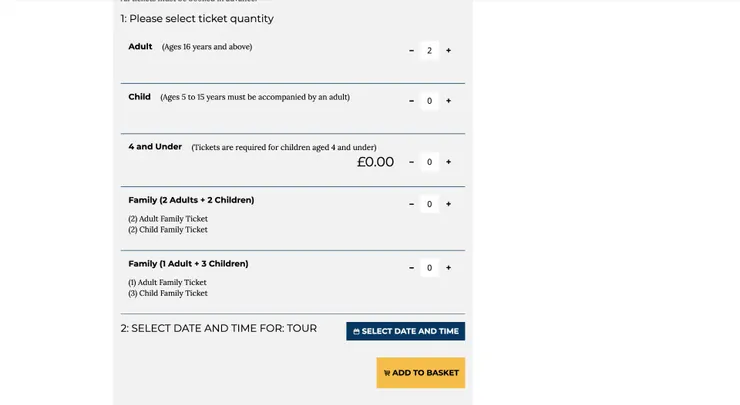Decrease Child ticket quantity with minus
Image resolution: width=740 pixels, height=405 pixels.
click(411, 101)
